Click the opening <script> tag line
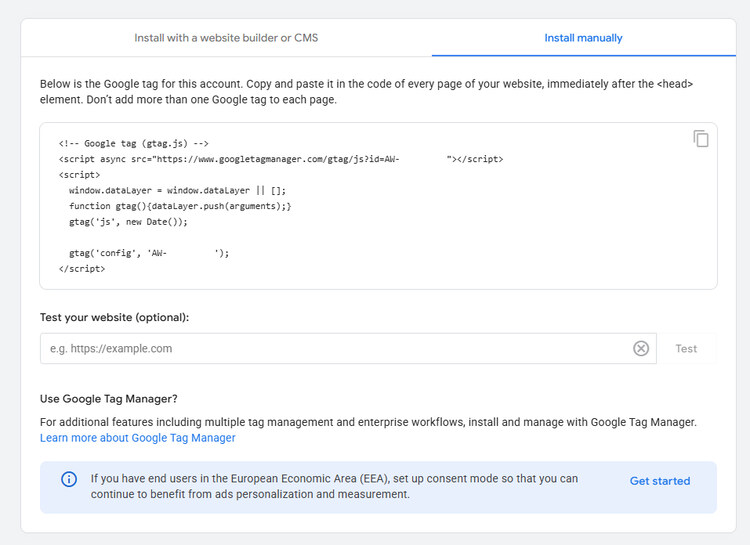 point(79,175)
